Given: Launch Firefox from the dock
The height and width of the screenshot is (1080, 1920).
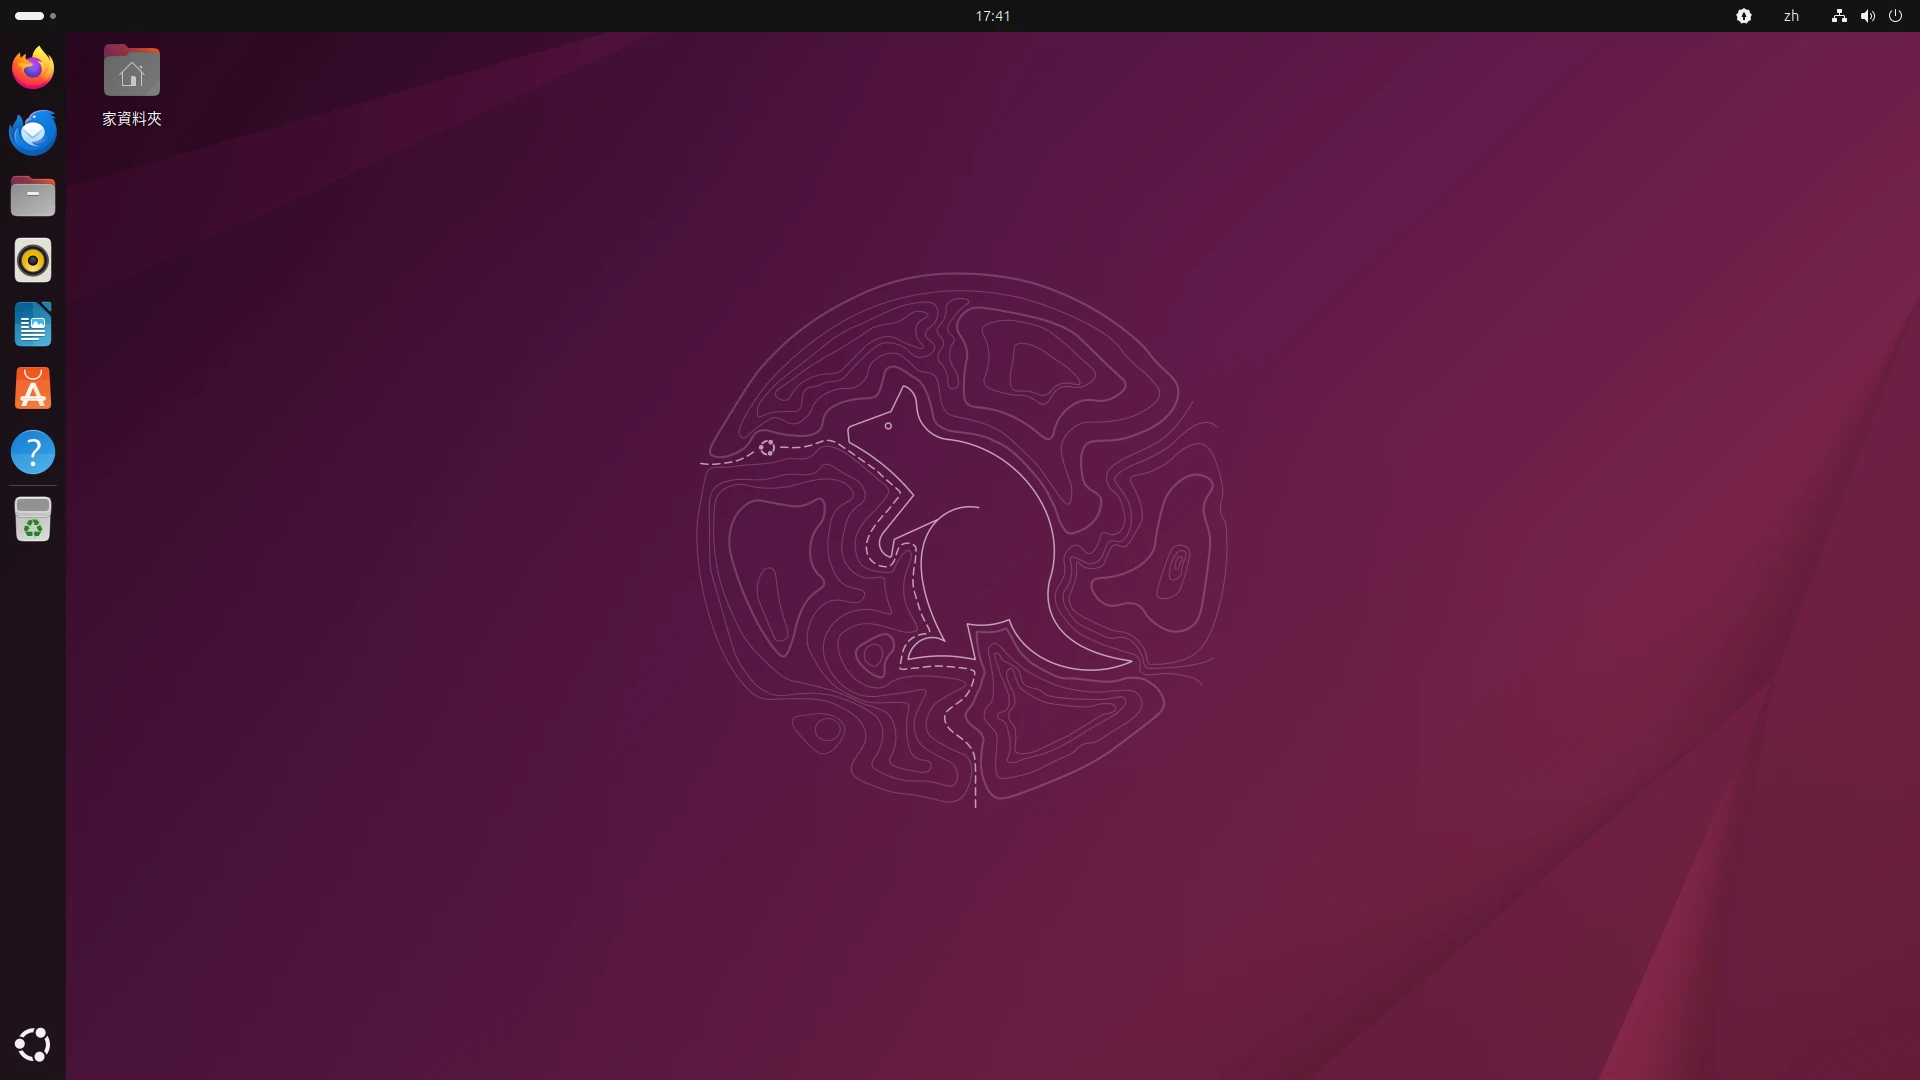Looking at the screenshot, I should pyautogui.click(x=33, y=68).
